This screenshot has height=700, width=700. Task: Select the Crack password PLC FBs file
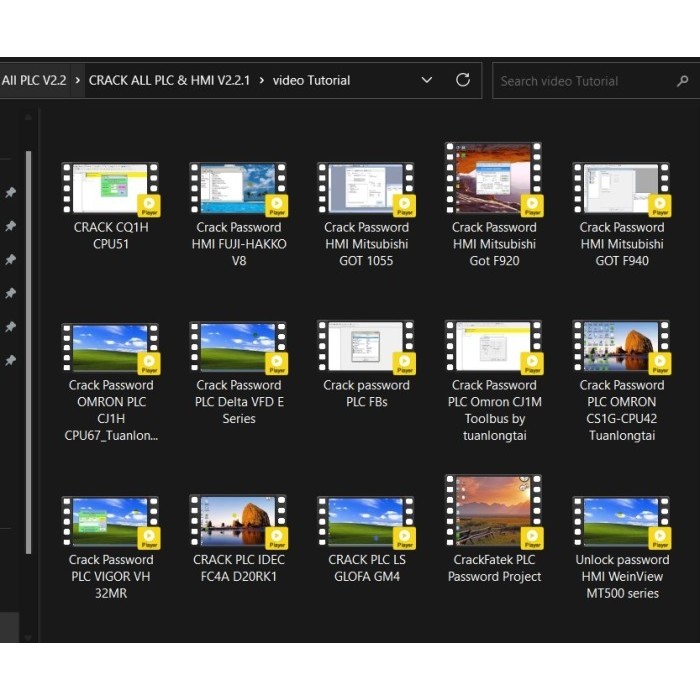tap(366, 347)
